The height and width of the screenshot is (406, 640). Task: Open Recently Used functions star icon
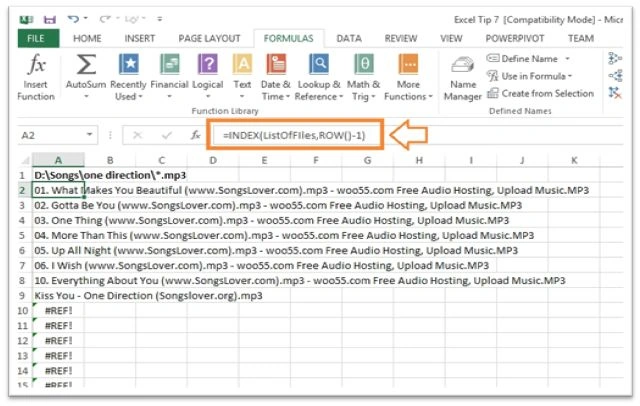click(129, 64)
